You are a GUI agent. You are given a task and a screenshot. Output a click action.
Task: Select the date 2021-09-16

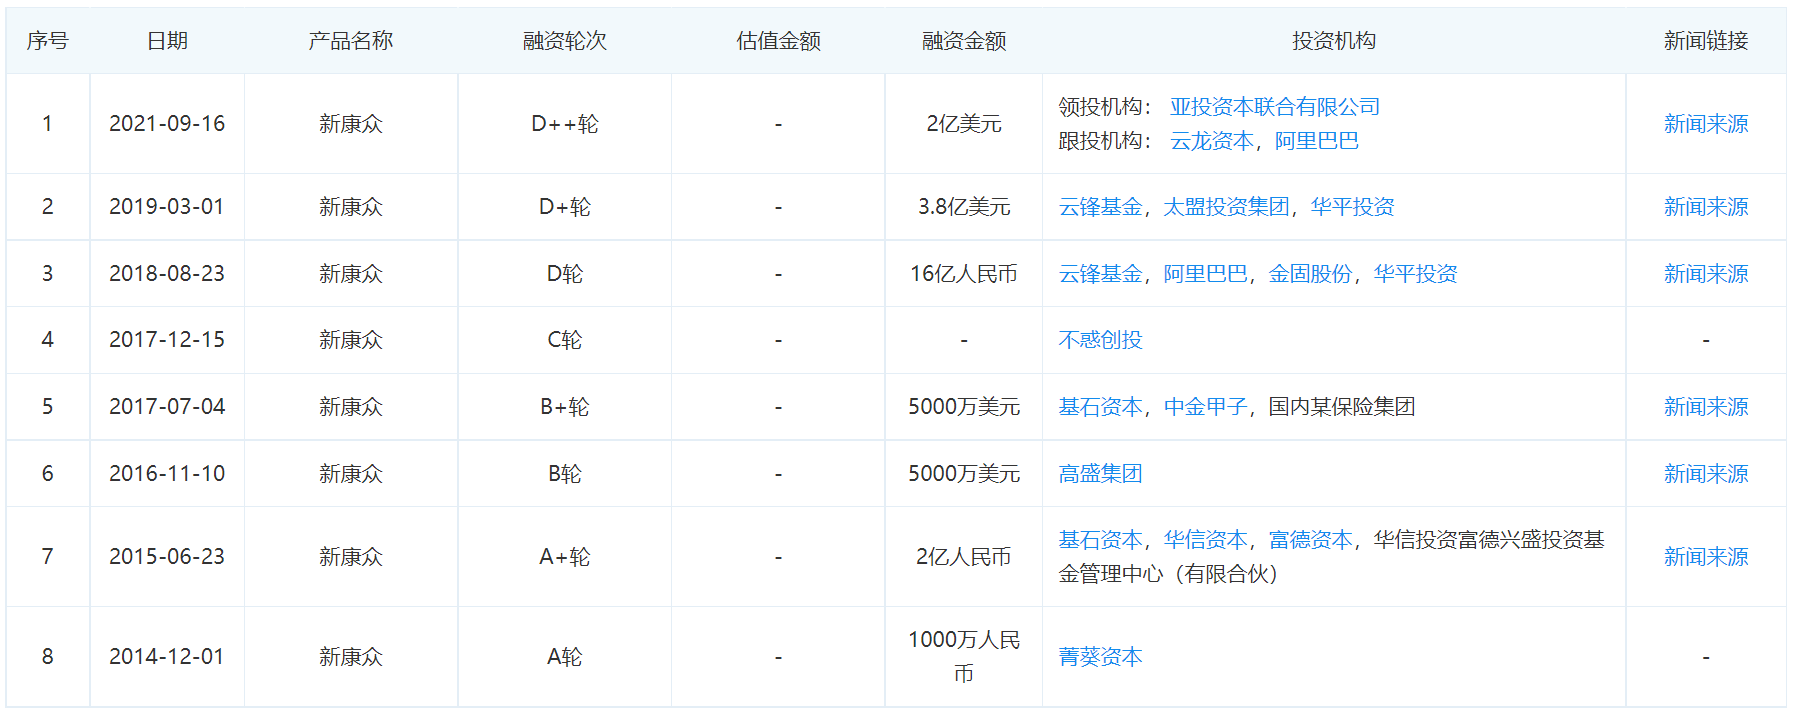167,124
